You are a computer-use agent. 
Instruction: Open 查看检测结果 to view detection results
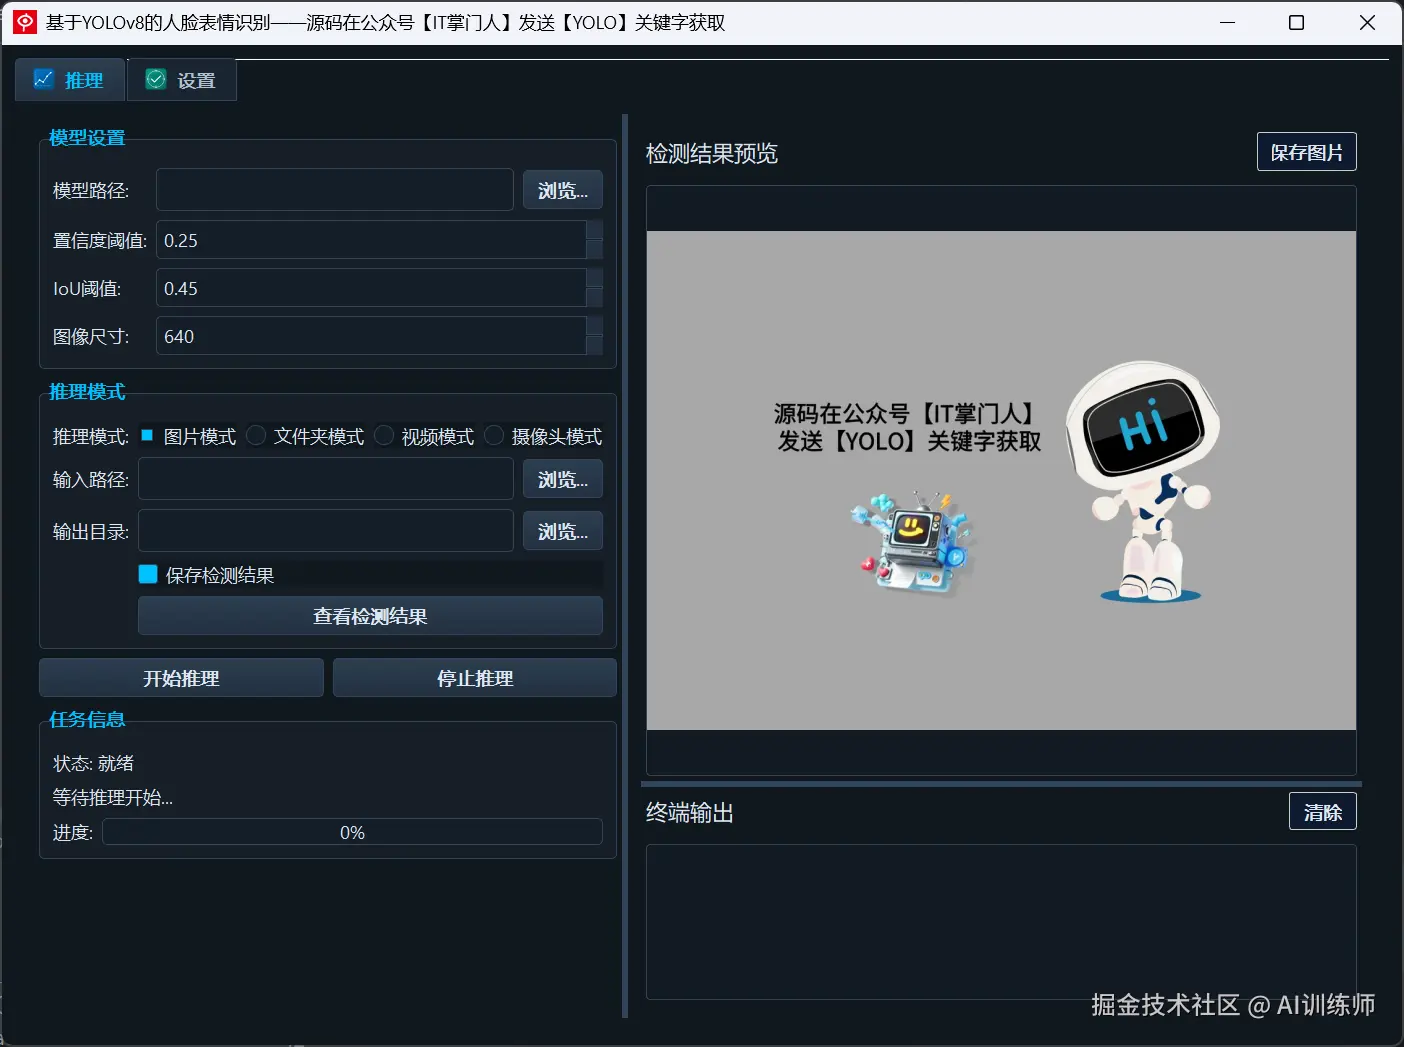[x=369, y=616]
